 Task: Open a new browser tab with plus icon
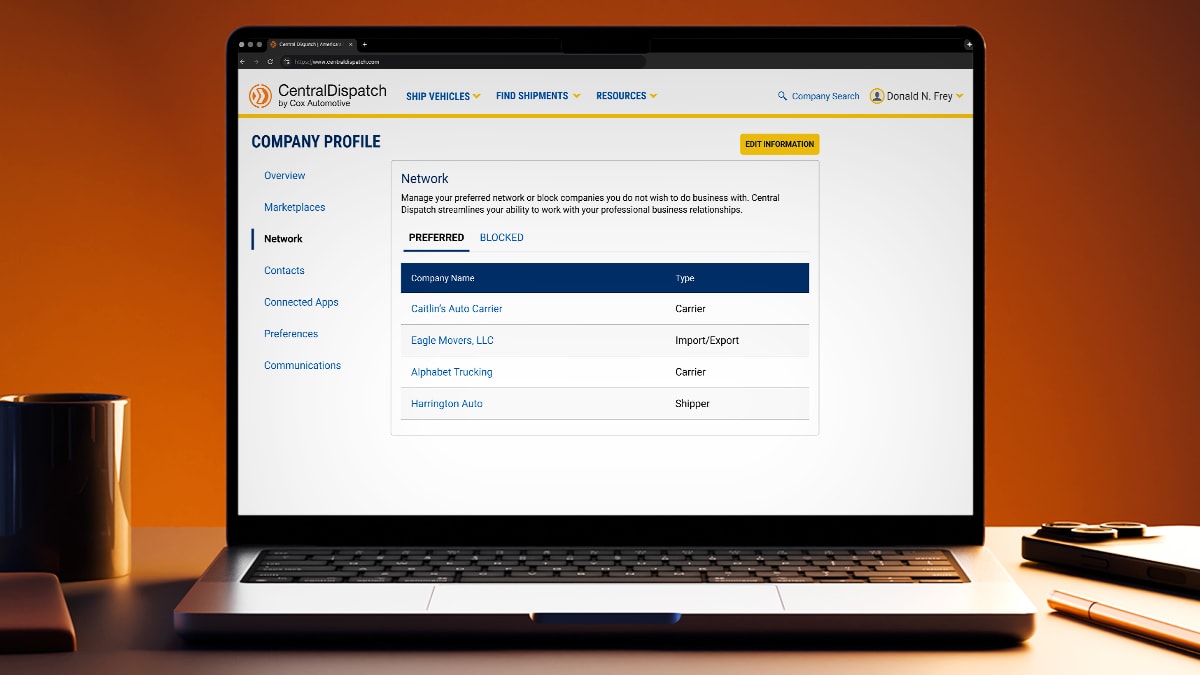click(x=365, y=45)
